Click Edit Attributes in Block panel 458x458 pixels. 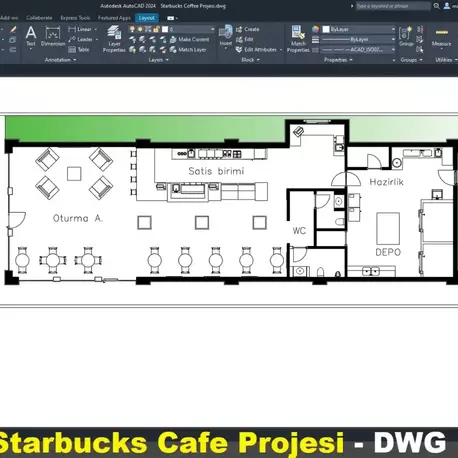(256, 50)
